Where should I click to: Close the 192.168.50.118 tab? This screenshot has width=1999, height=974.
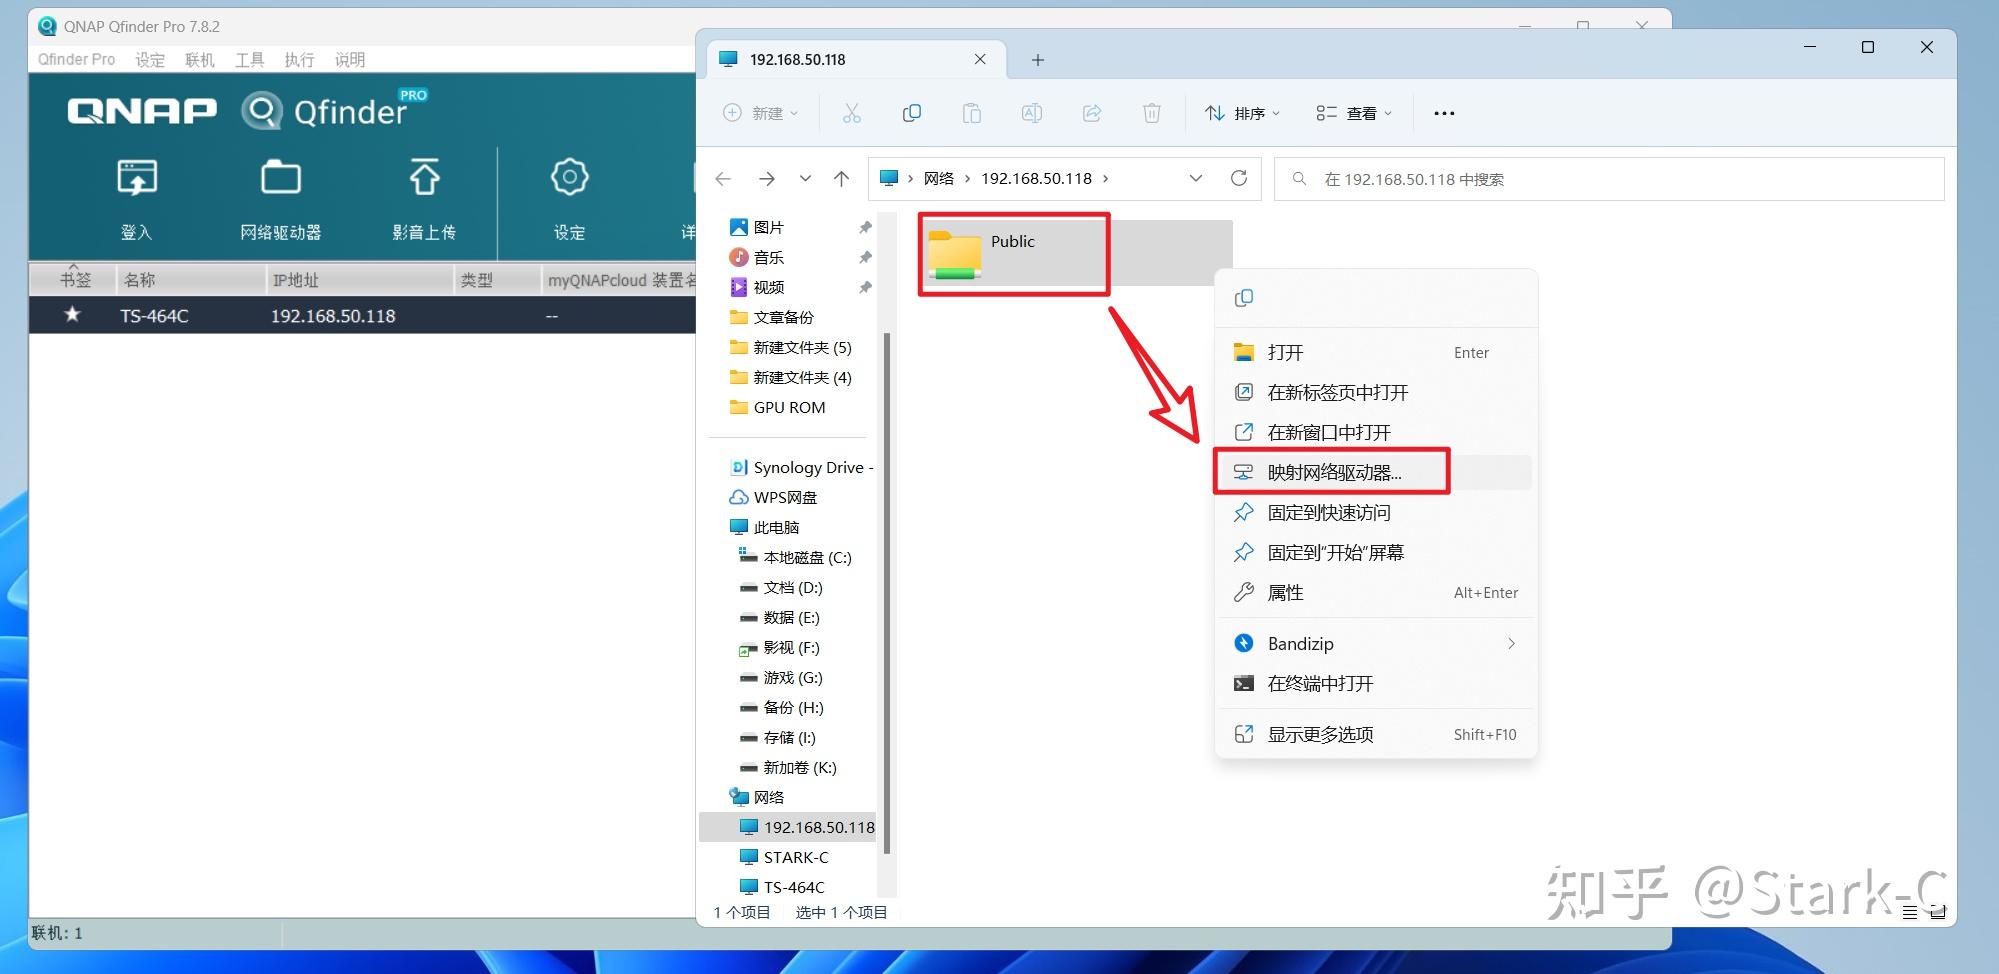[x=980, y=59]
